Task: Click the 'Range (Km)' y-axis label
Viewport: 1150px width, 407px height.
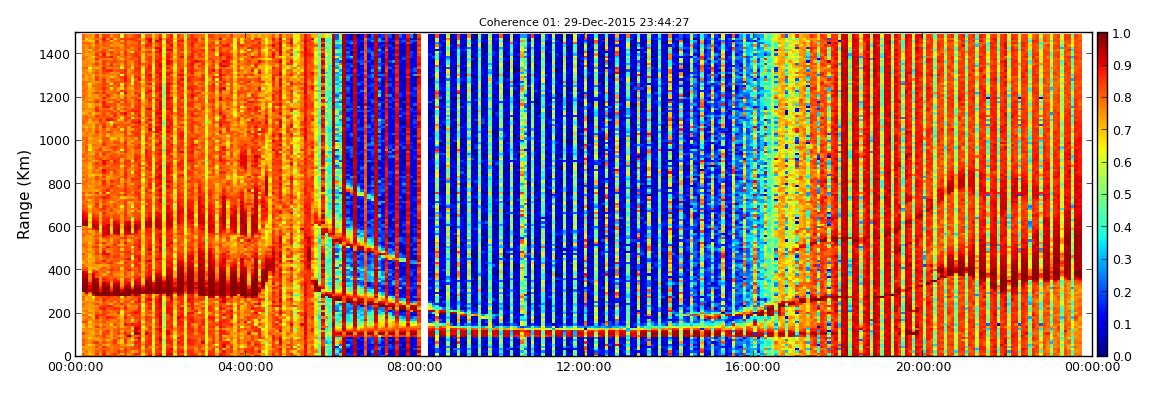Action: pos(24,194)
